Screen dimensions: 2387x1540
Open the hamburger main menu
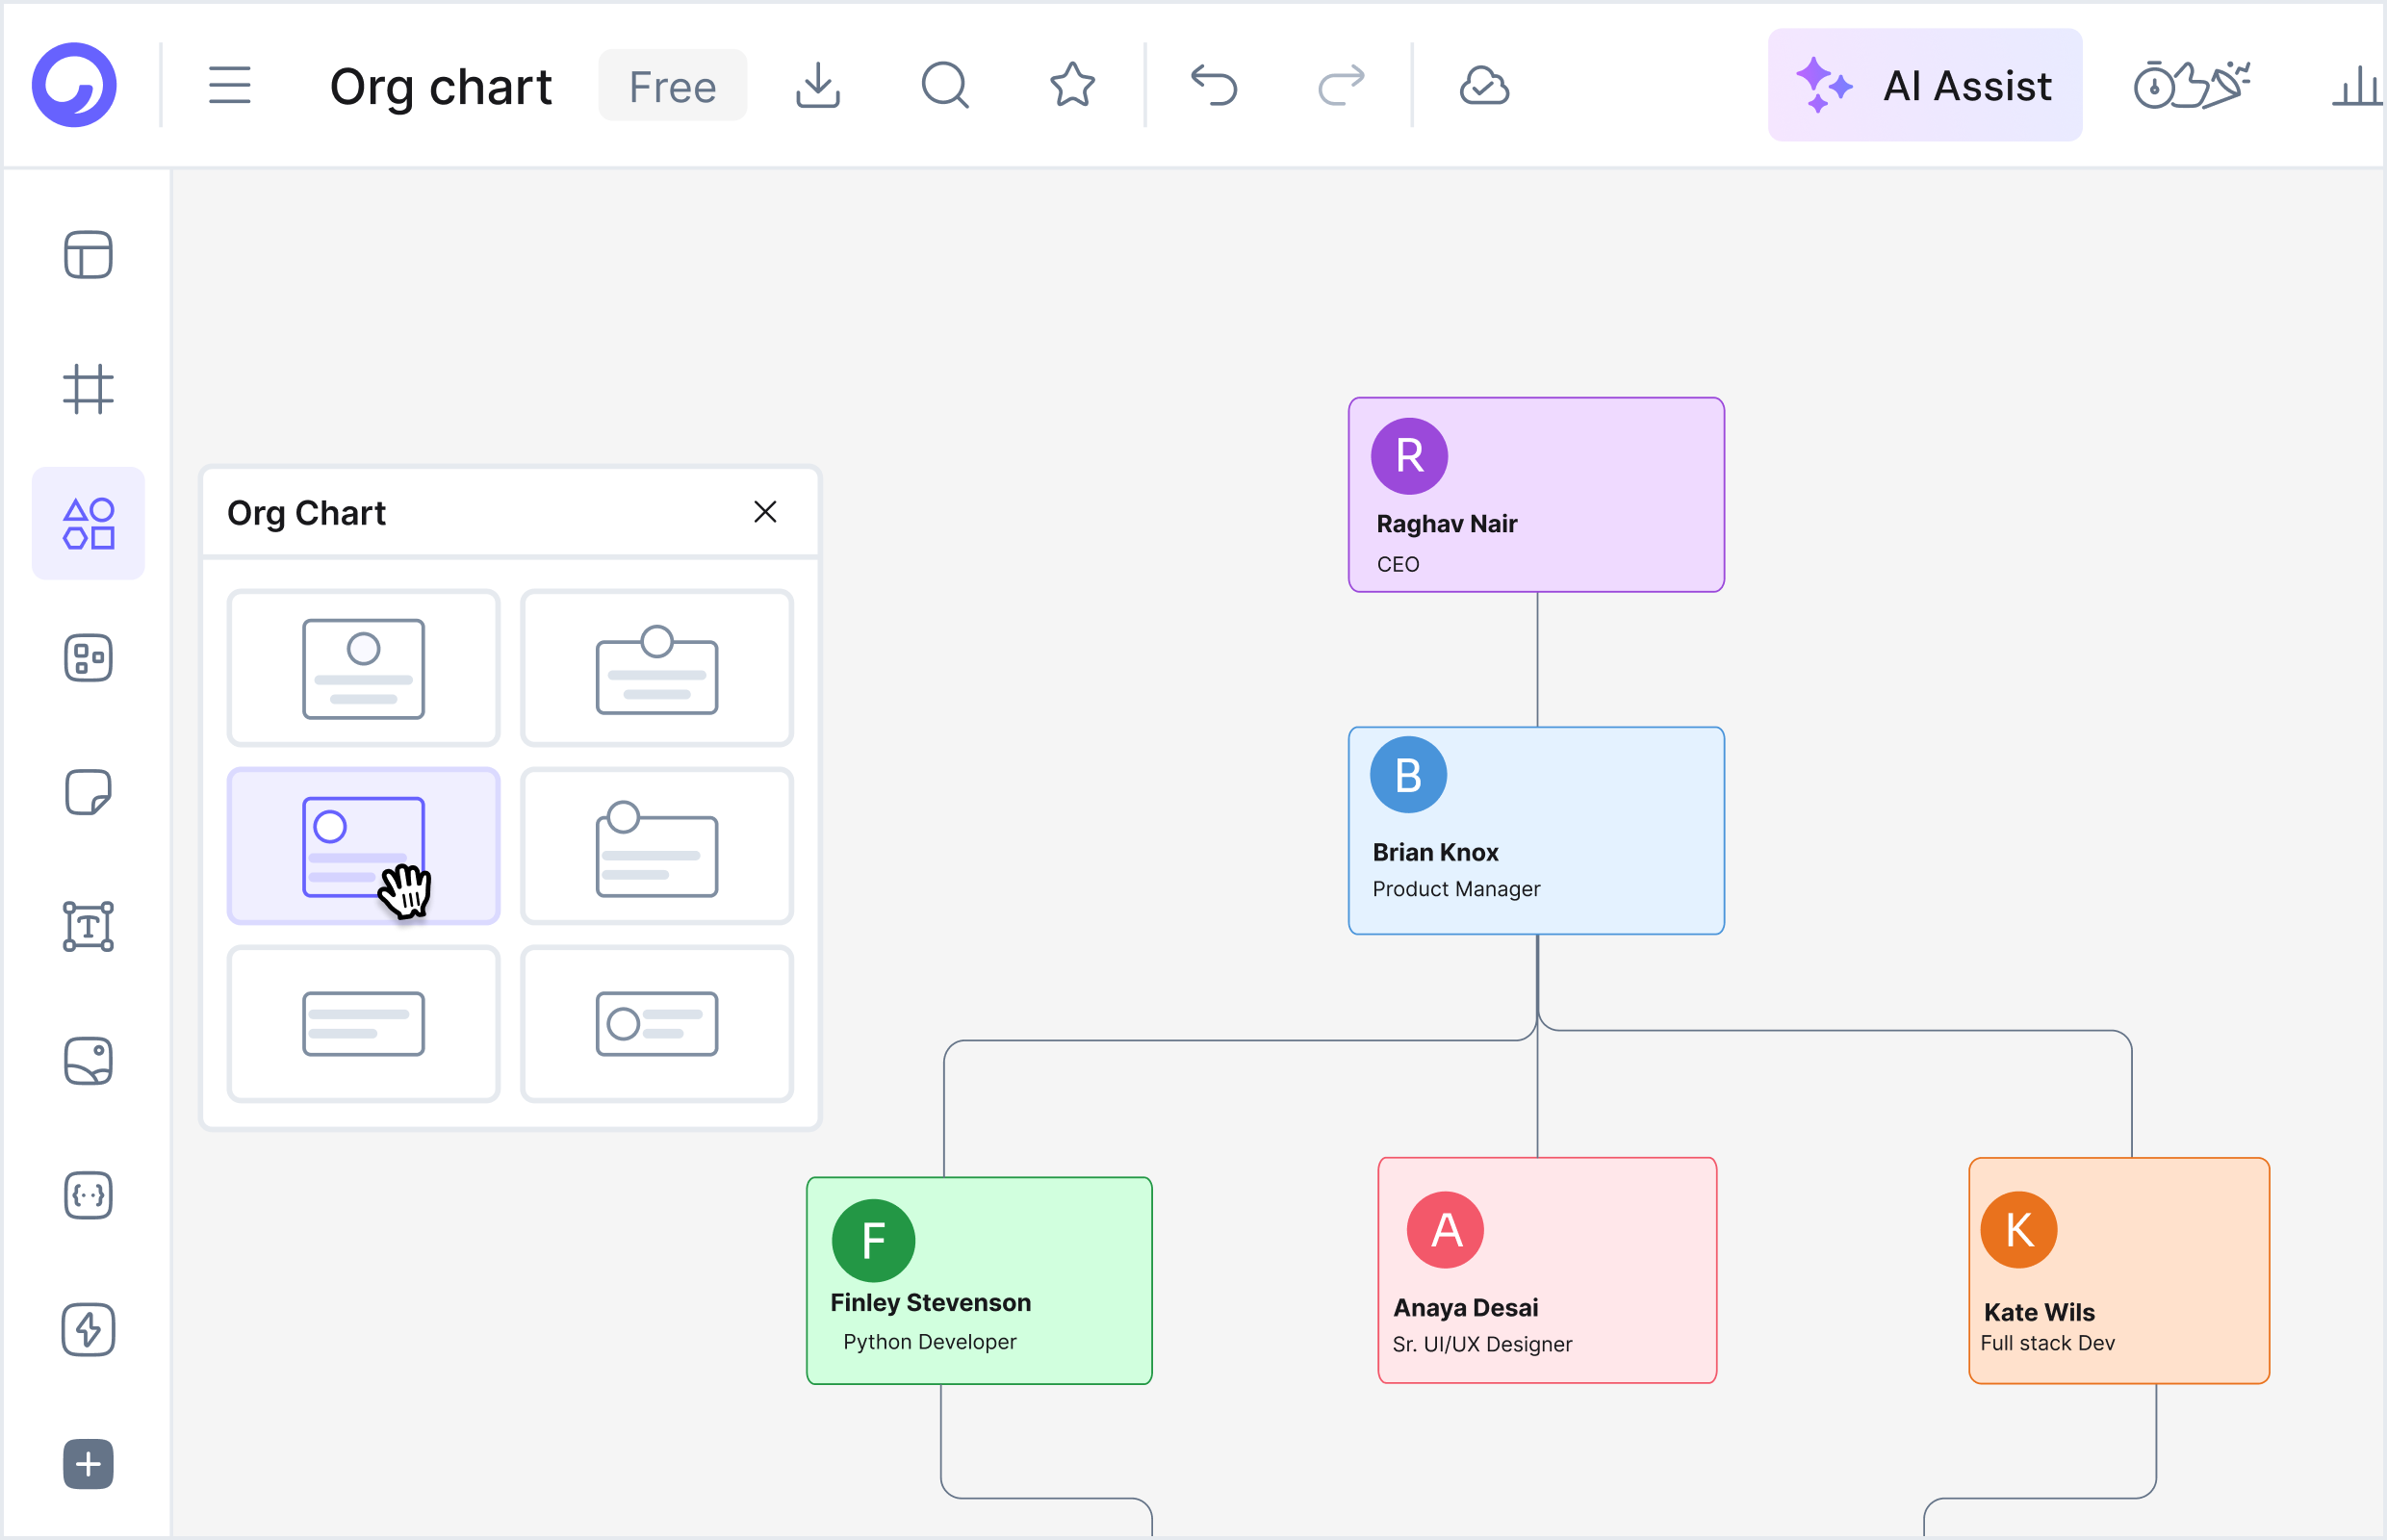229,85
